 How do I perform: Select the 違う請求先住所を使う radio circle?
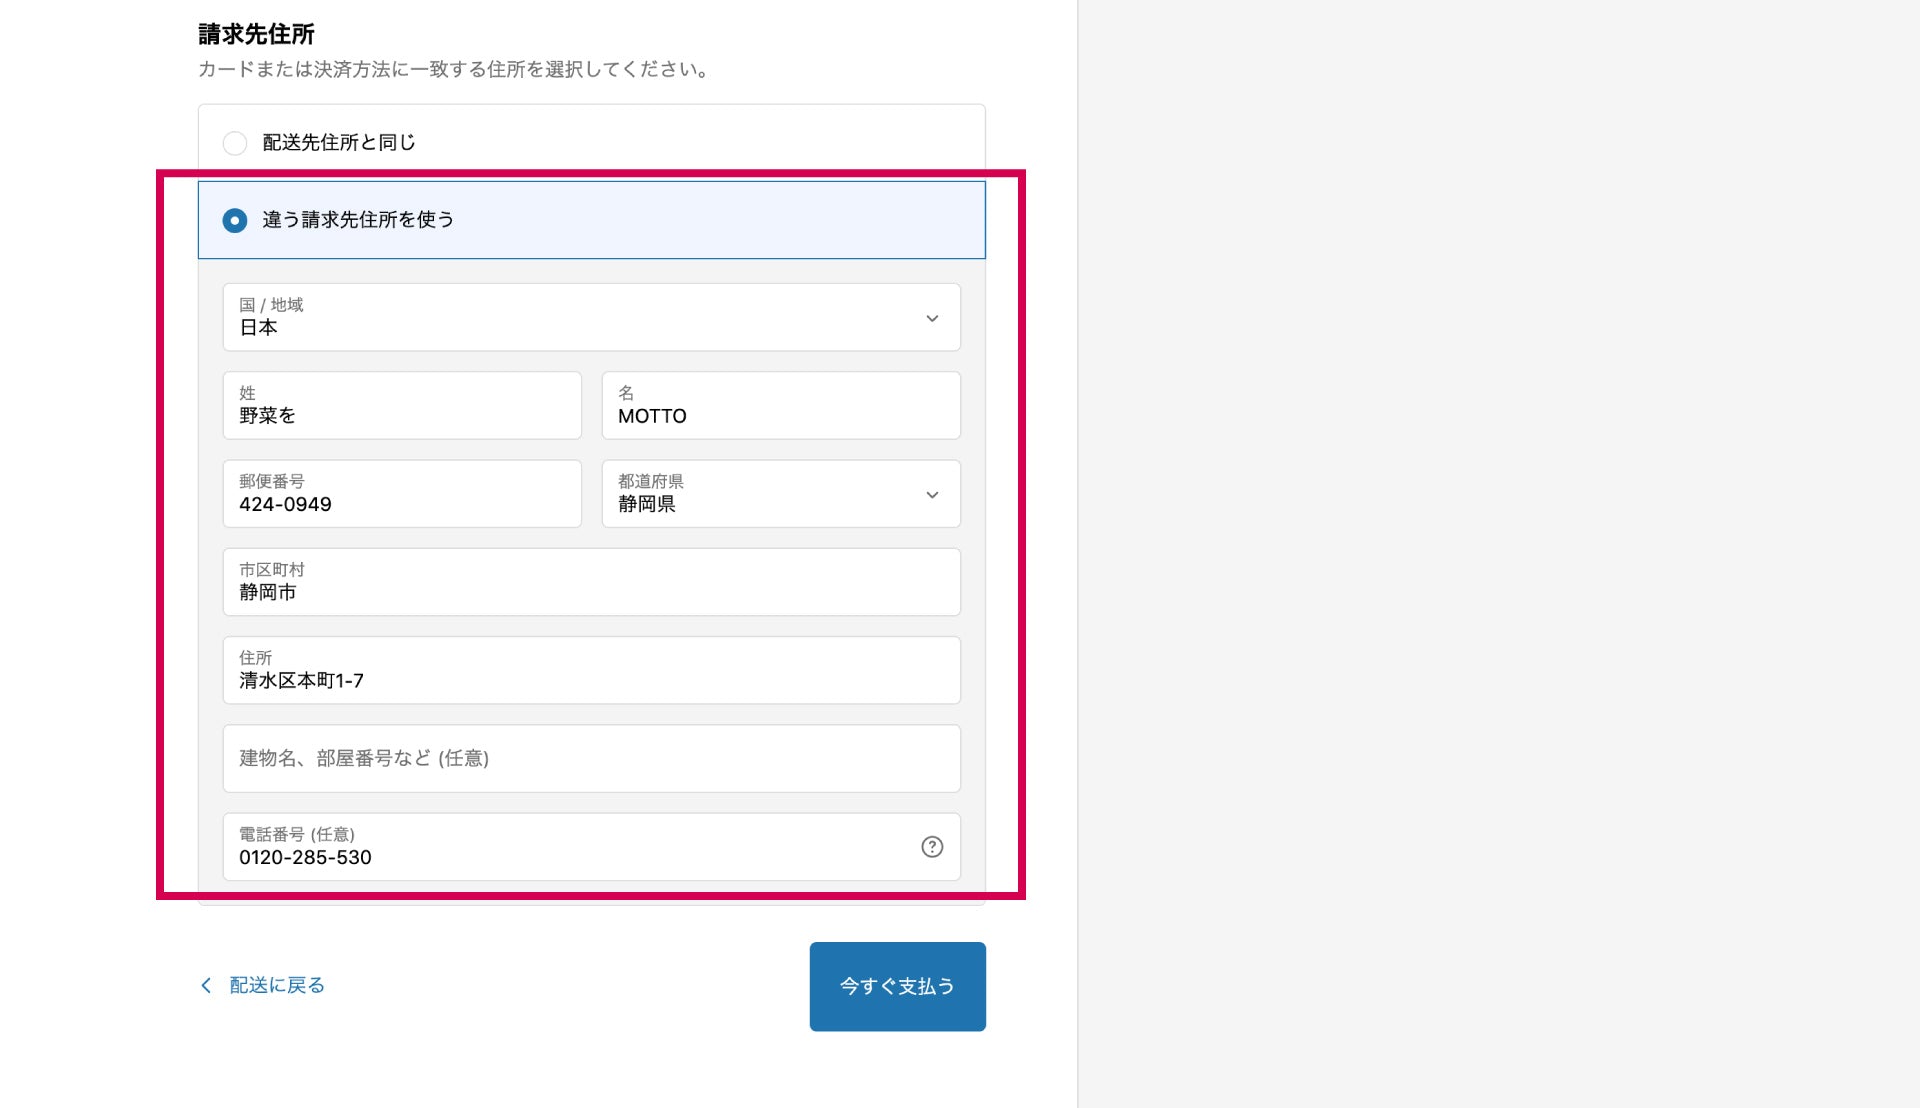235,220
